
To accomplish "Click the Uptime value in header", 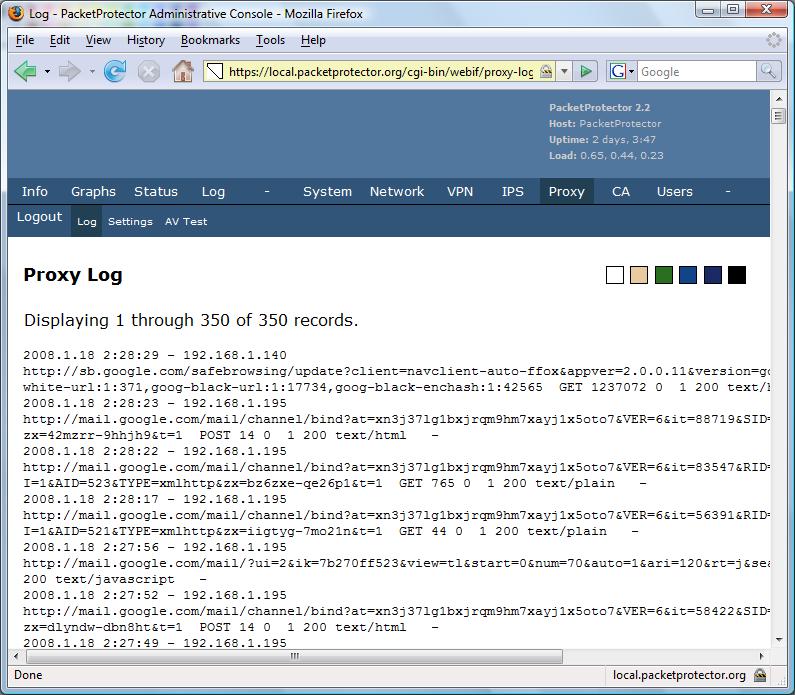I will (x=624, y=139).
